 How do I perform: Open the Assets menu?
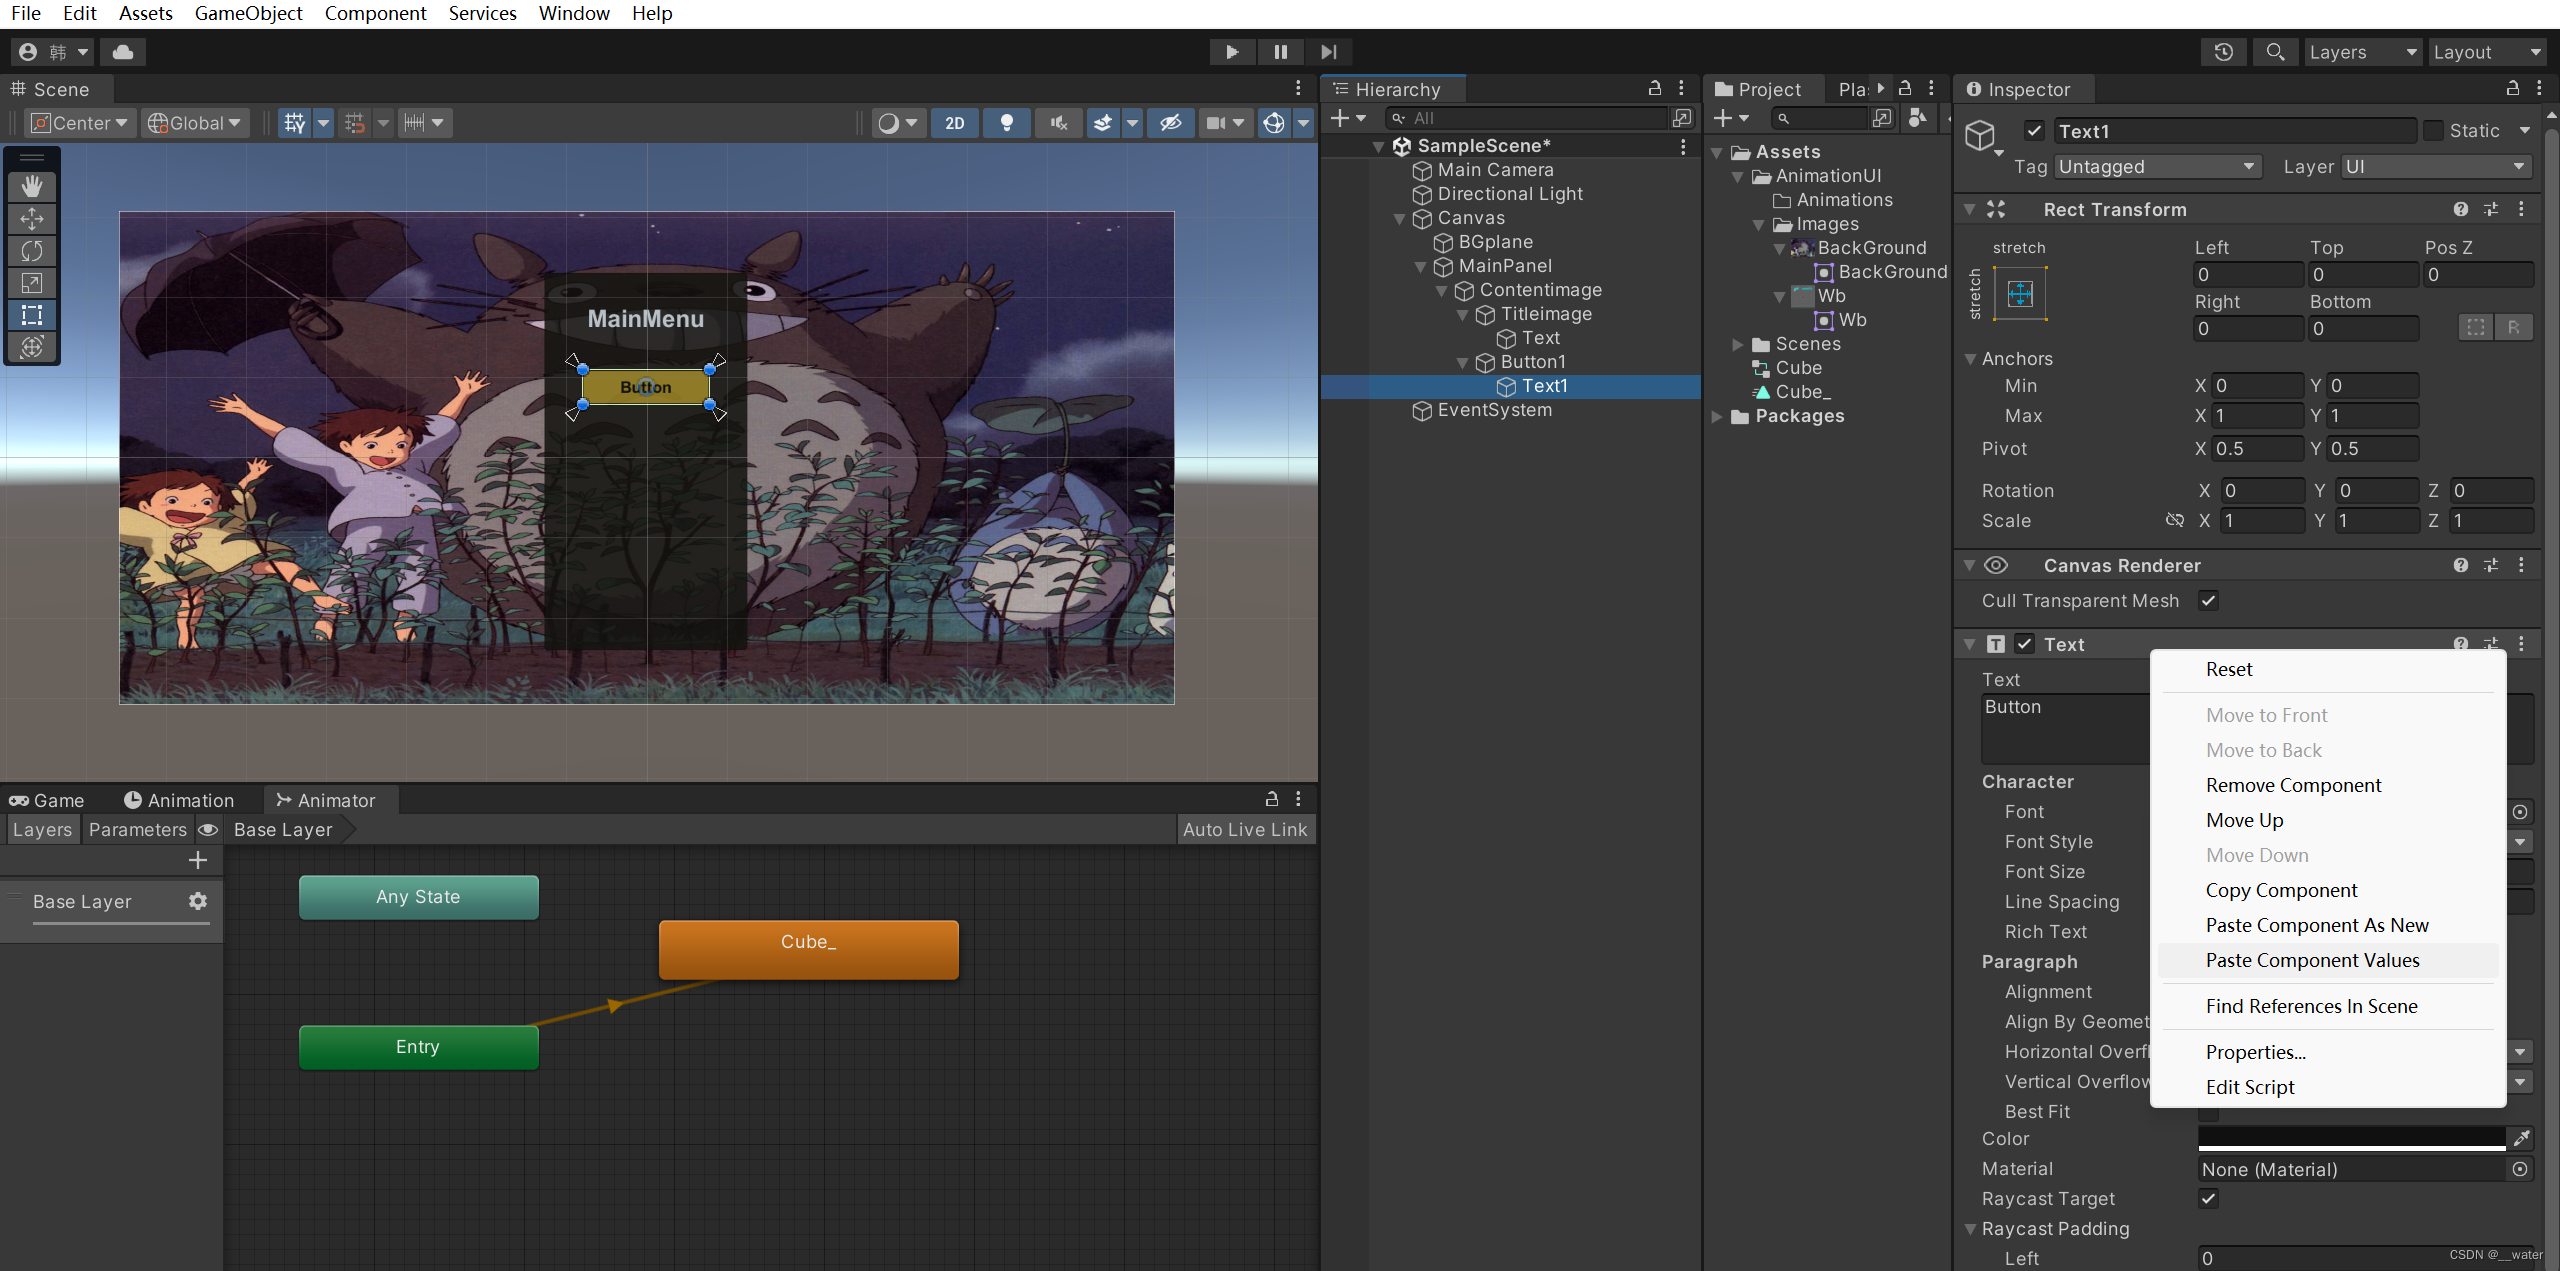point(146,13)
